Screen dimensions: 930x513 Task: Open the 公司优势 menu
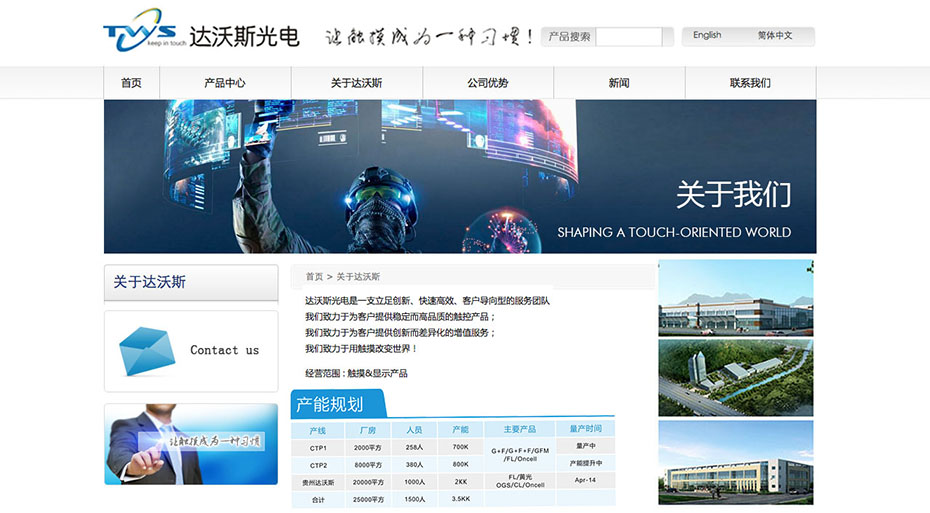click(488, 83)
